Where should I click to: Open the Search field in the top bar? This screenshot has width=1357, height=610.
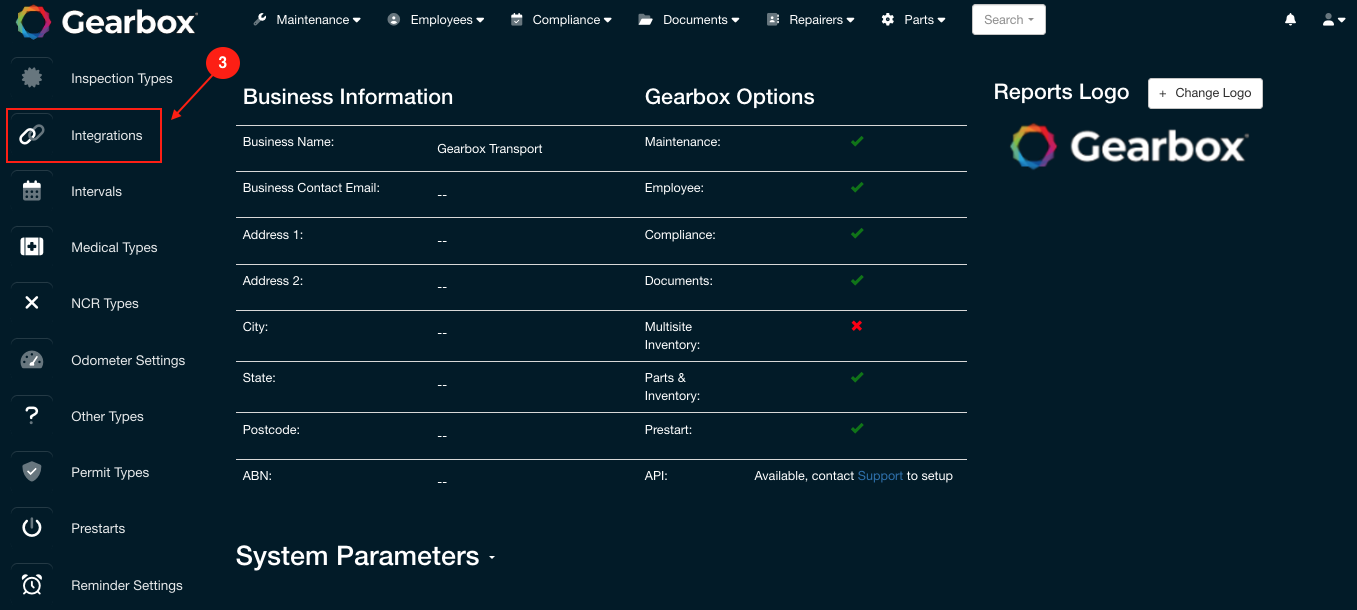pos(1008,18)
